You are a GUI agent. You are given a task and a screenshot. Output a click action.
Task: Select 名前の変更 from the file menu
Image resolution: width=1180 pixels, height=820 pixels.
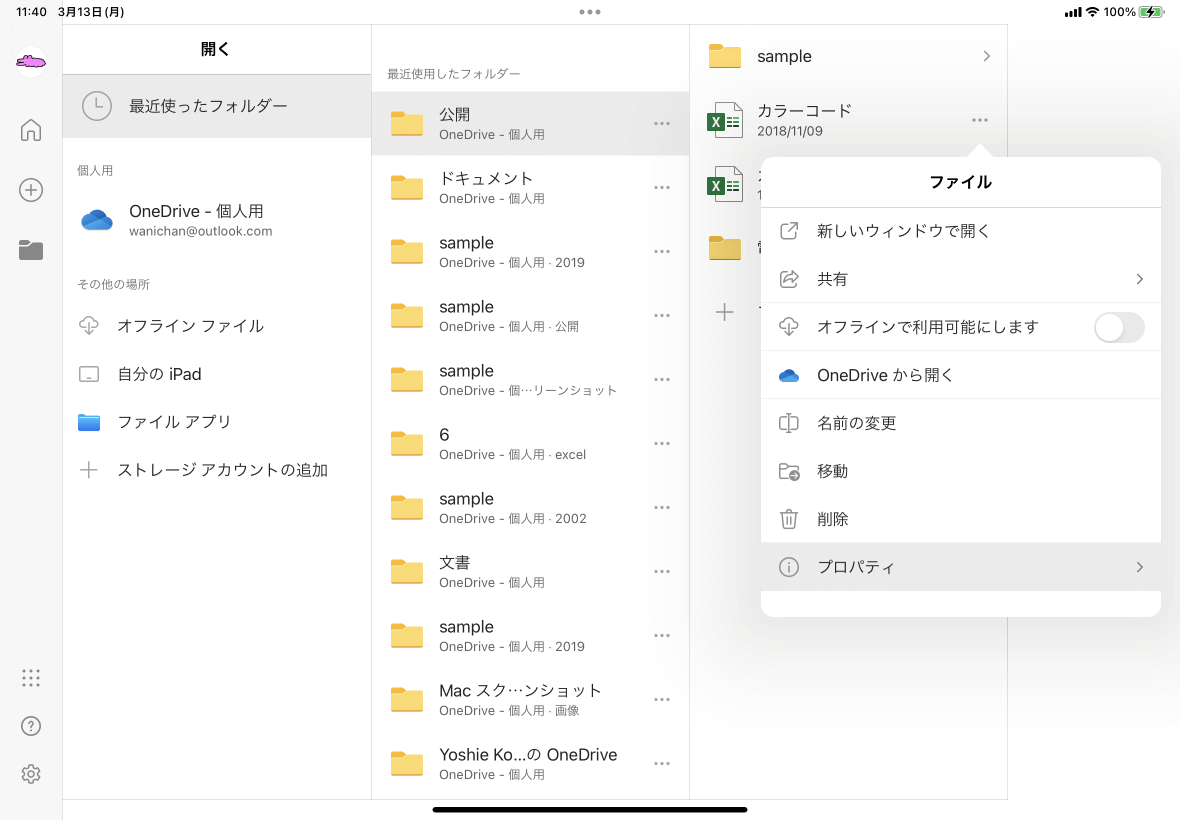(857, 423)
